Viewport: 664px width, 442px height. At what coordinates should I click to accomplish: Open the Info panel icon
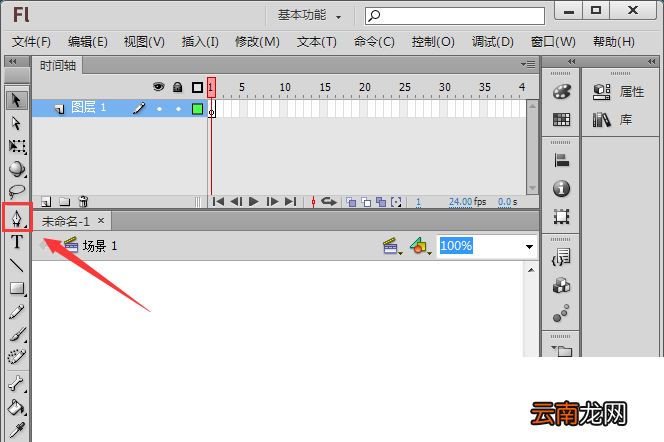(561, 188)
